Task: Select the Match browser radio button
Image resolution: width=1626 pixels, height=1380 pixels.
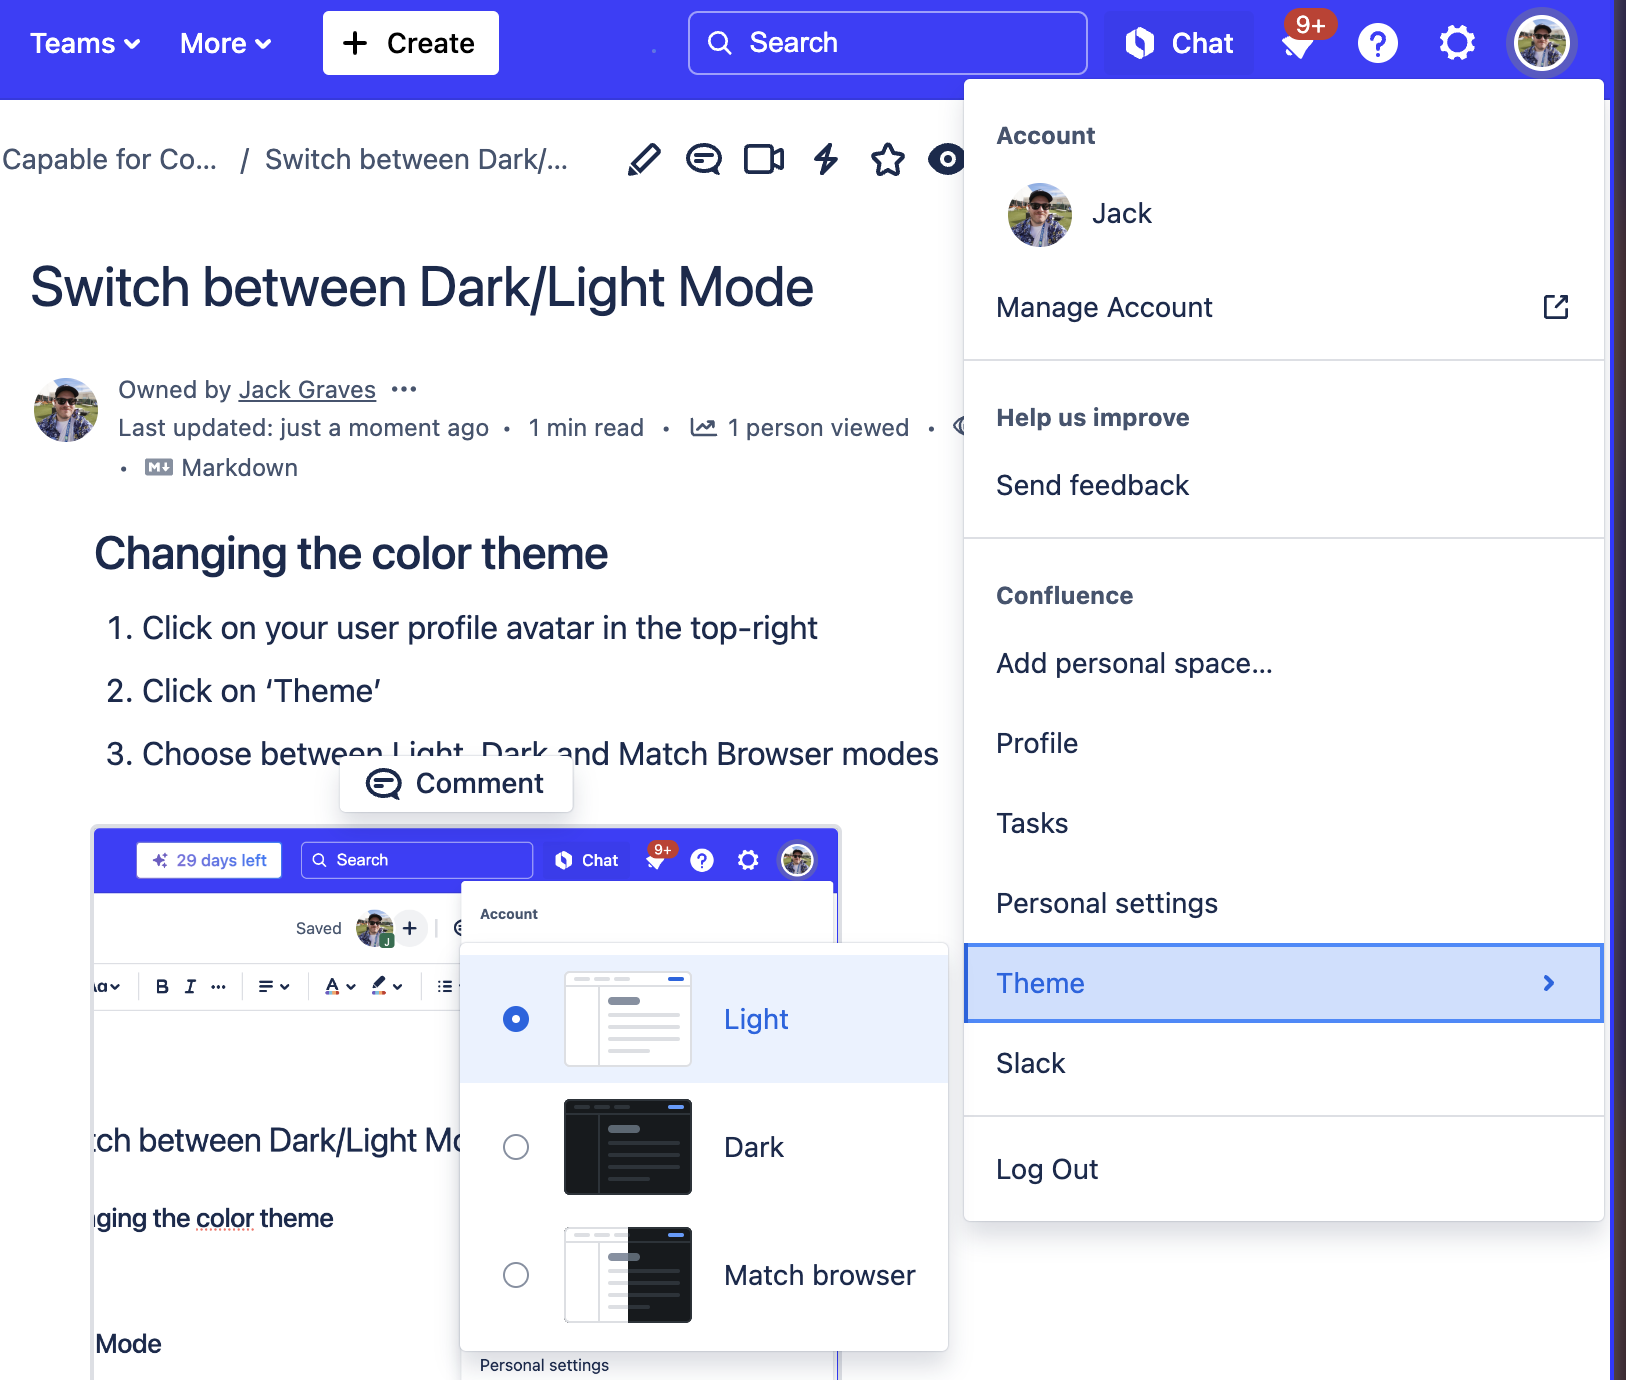Action: [516, 1275]
